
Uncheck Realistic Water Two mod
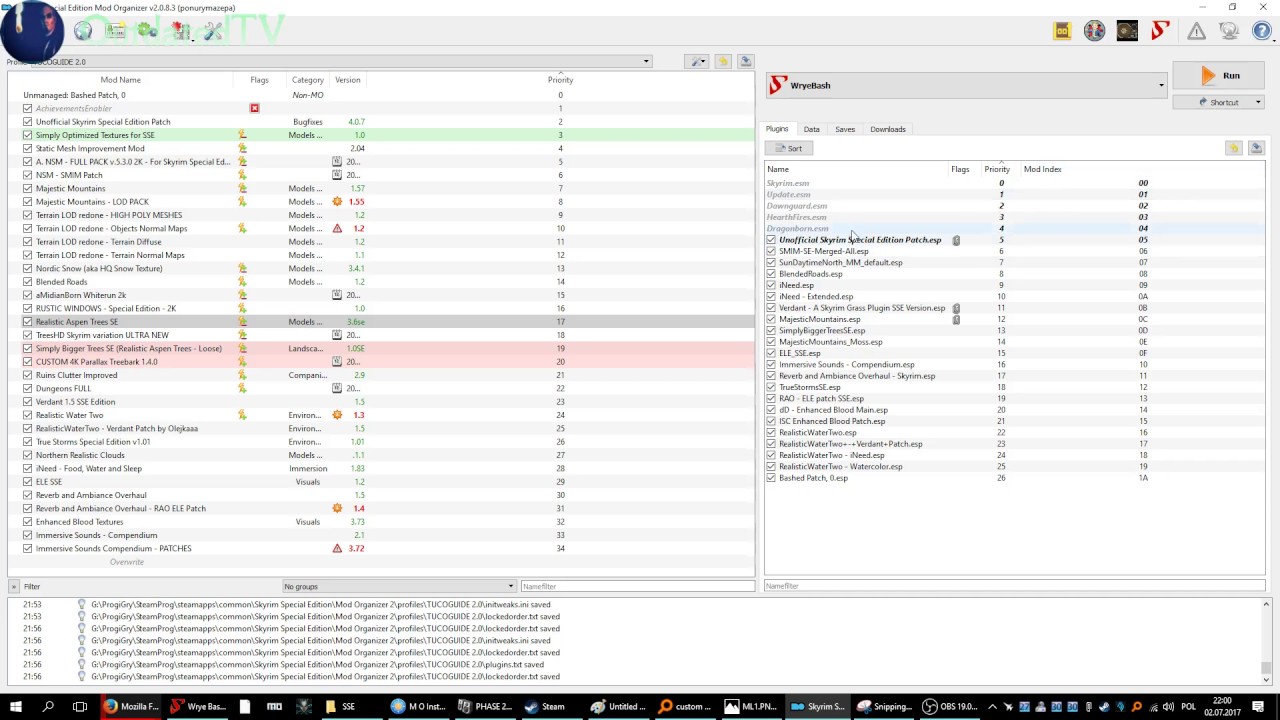[27, 415]
